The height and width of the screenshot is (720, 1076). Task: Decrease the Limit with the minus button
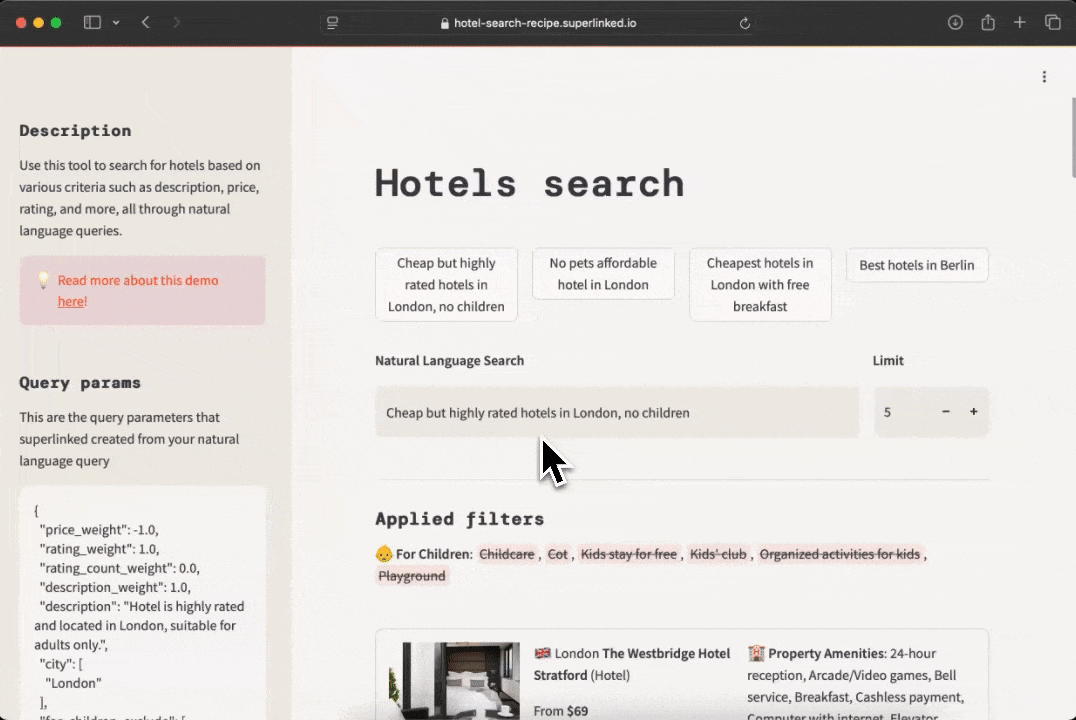[x=946, y=412]
